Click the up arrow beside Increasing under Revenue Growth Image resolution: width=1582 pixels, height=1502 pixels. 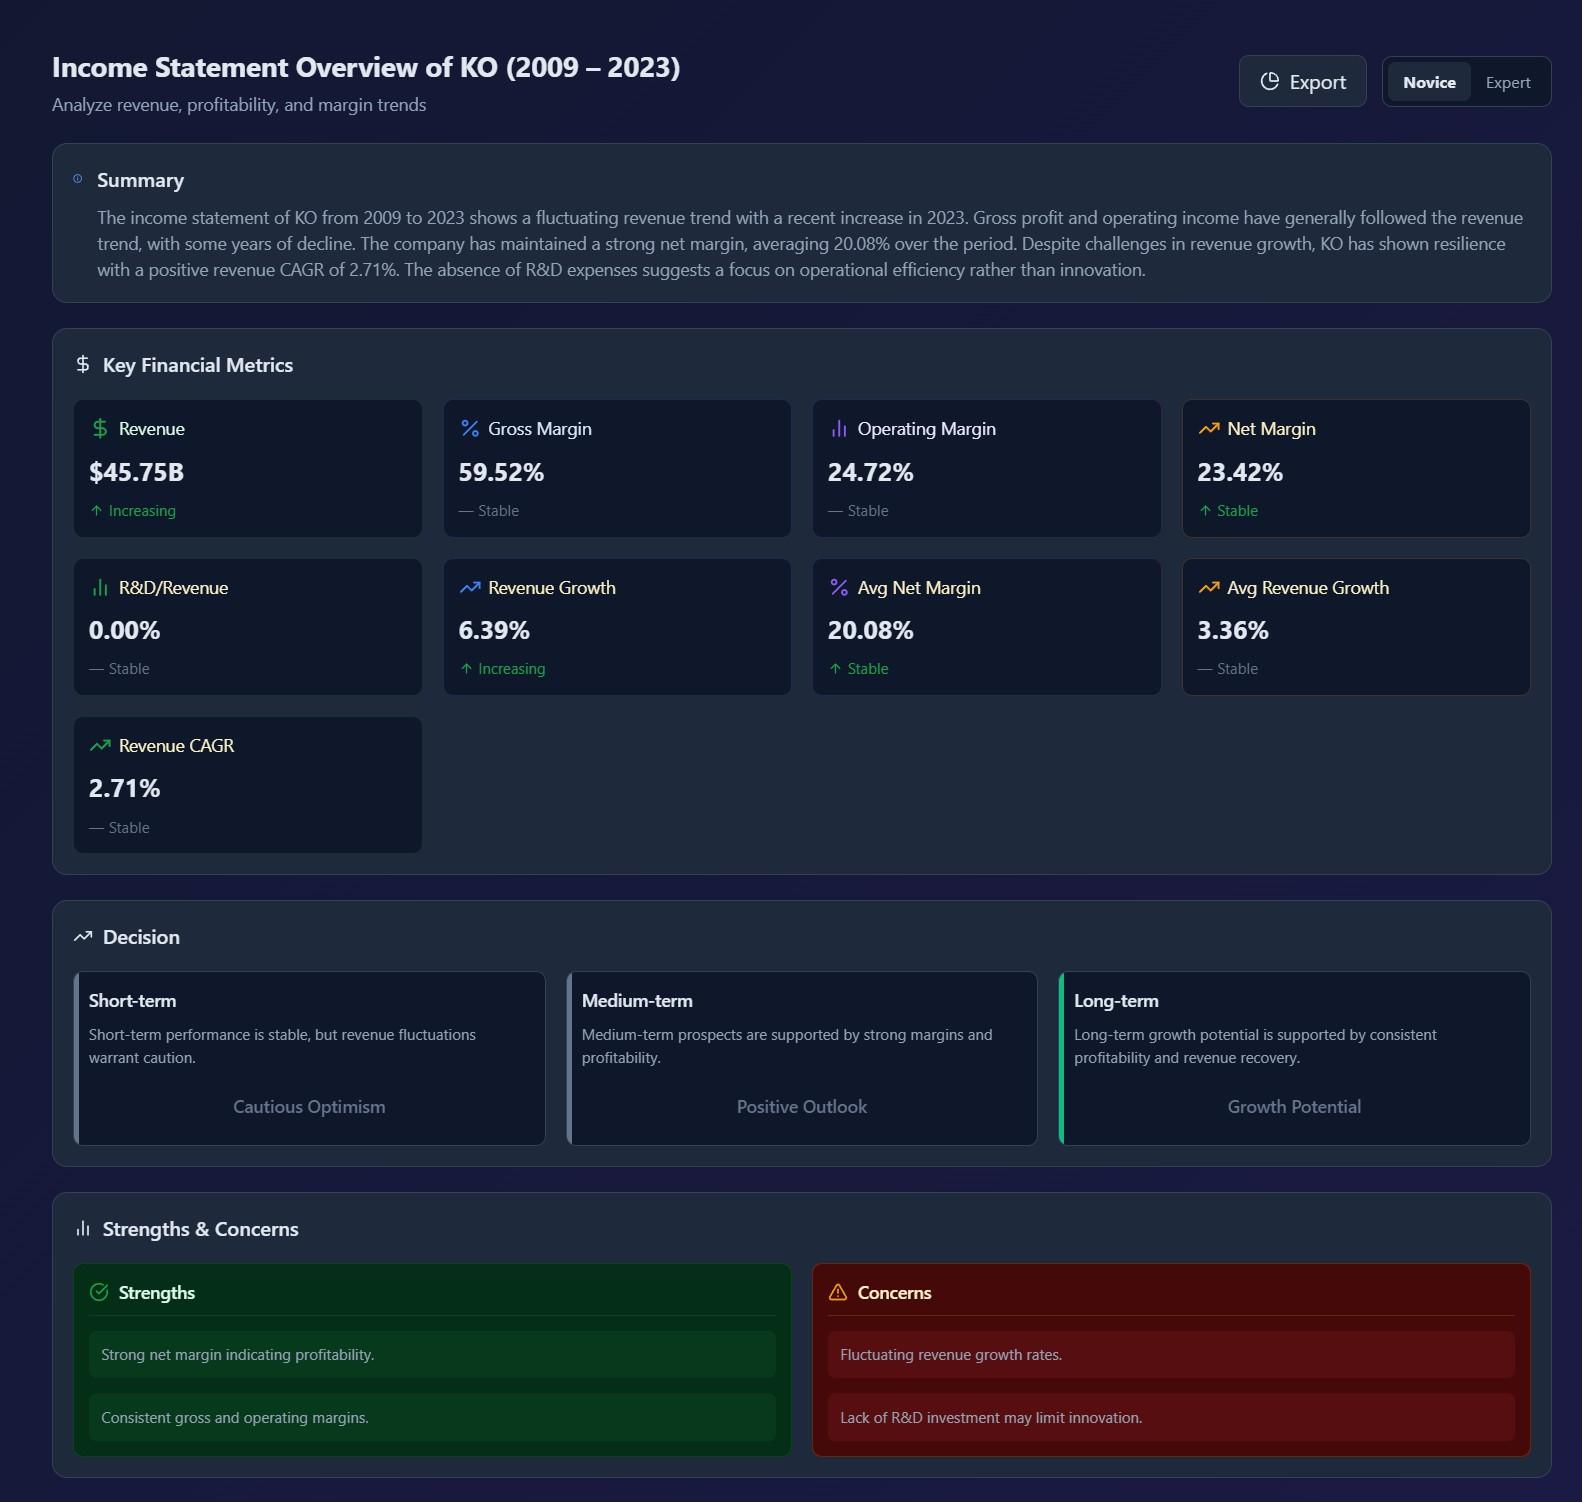[x=465, y=668]
